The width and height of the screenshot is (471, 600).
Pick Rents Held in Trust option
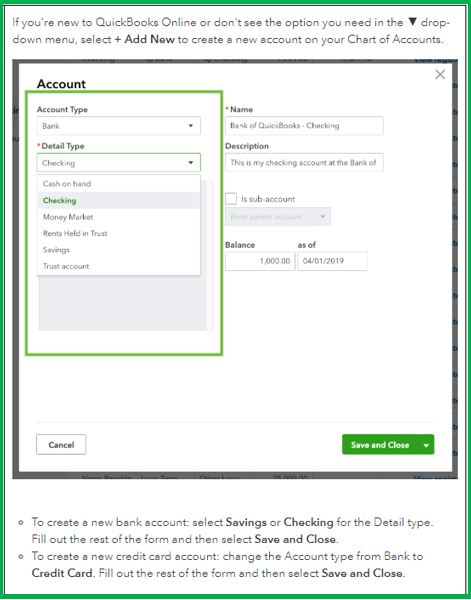119,233
